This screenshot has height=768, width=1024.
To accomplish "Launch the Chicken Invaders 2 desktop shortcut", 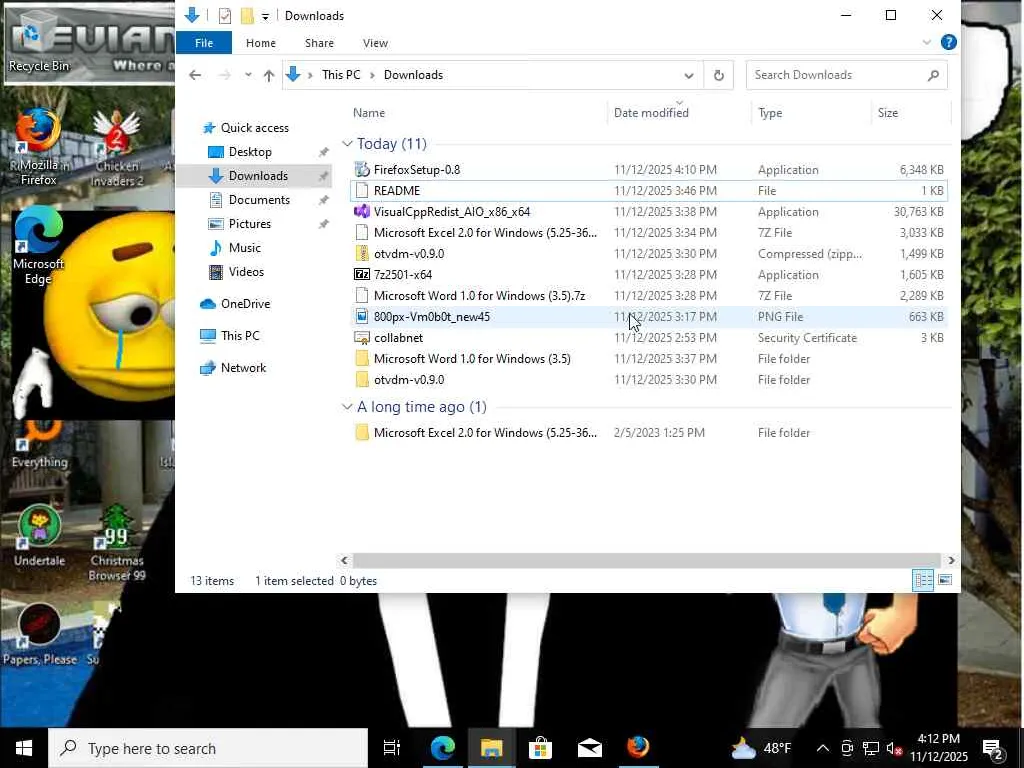I will click(x=116, y=148).
